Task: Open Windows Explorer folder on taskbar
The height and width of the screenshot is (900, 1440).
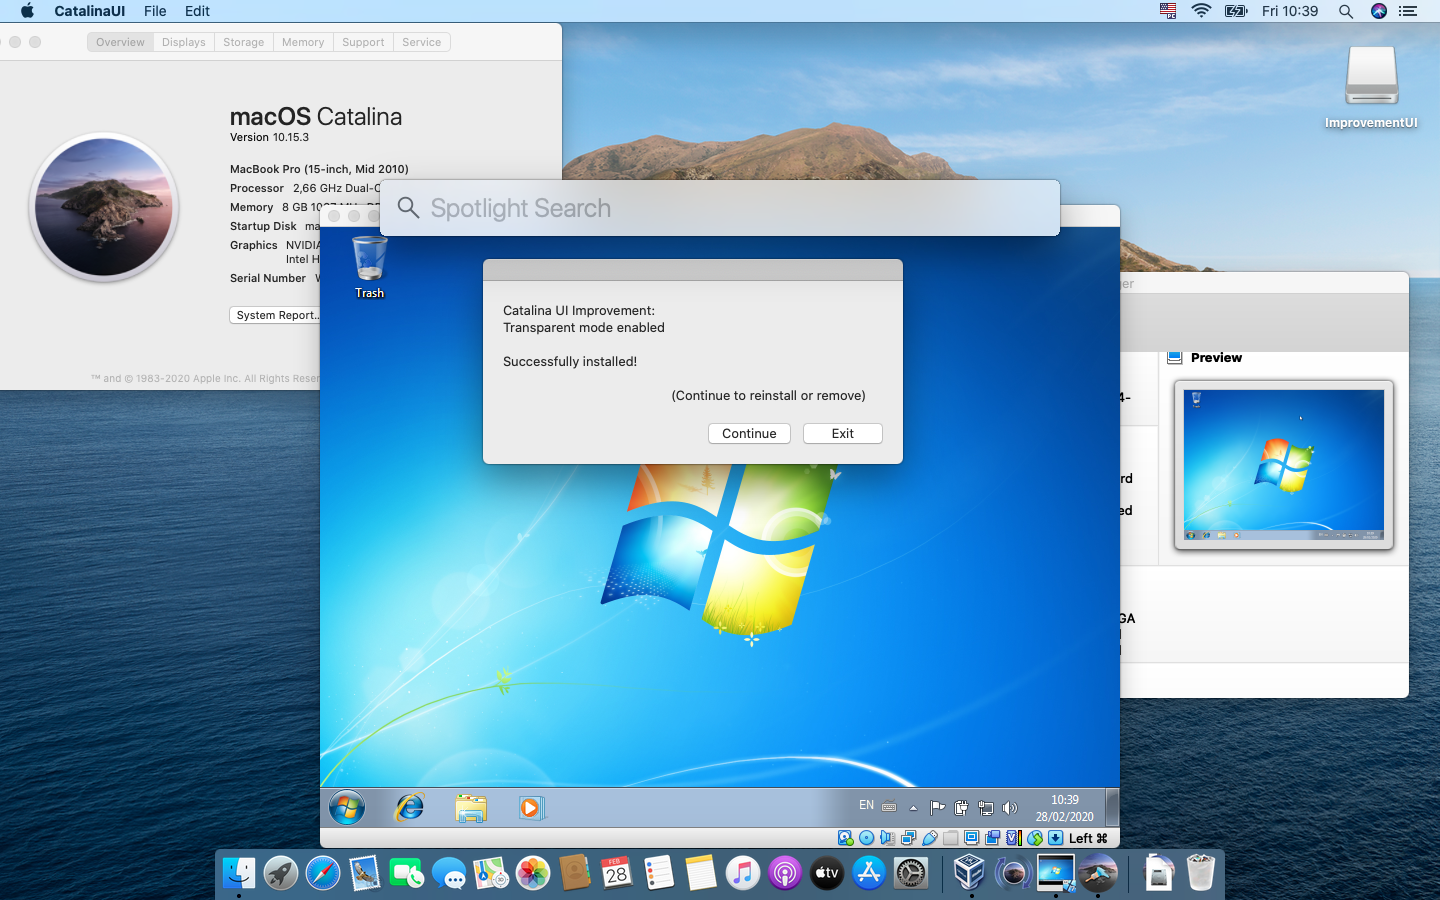Action: pos(470,807)
